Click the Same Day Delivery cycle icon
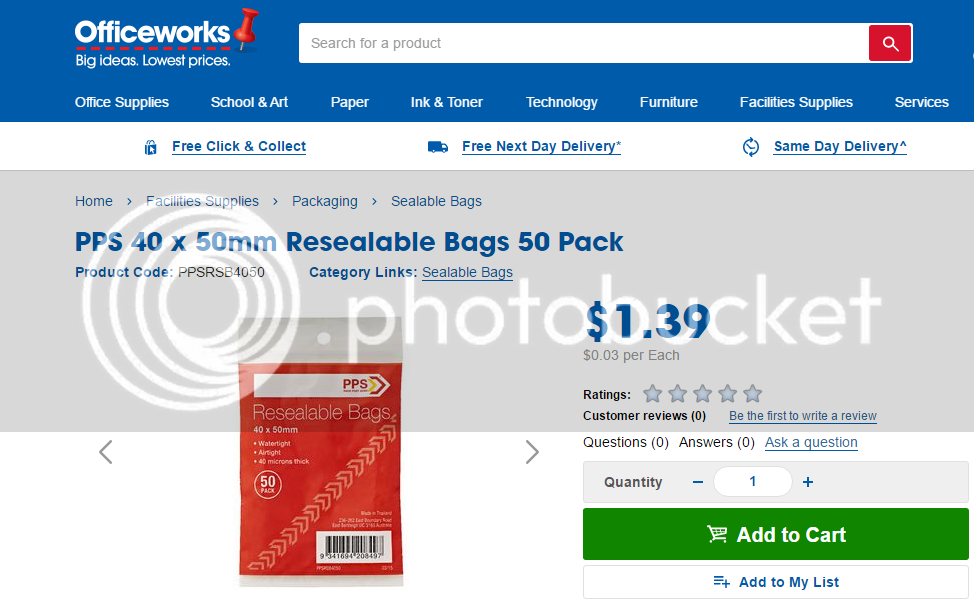Screen dimensions: 974x602 point(751,147)
